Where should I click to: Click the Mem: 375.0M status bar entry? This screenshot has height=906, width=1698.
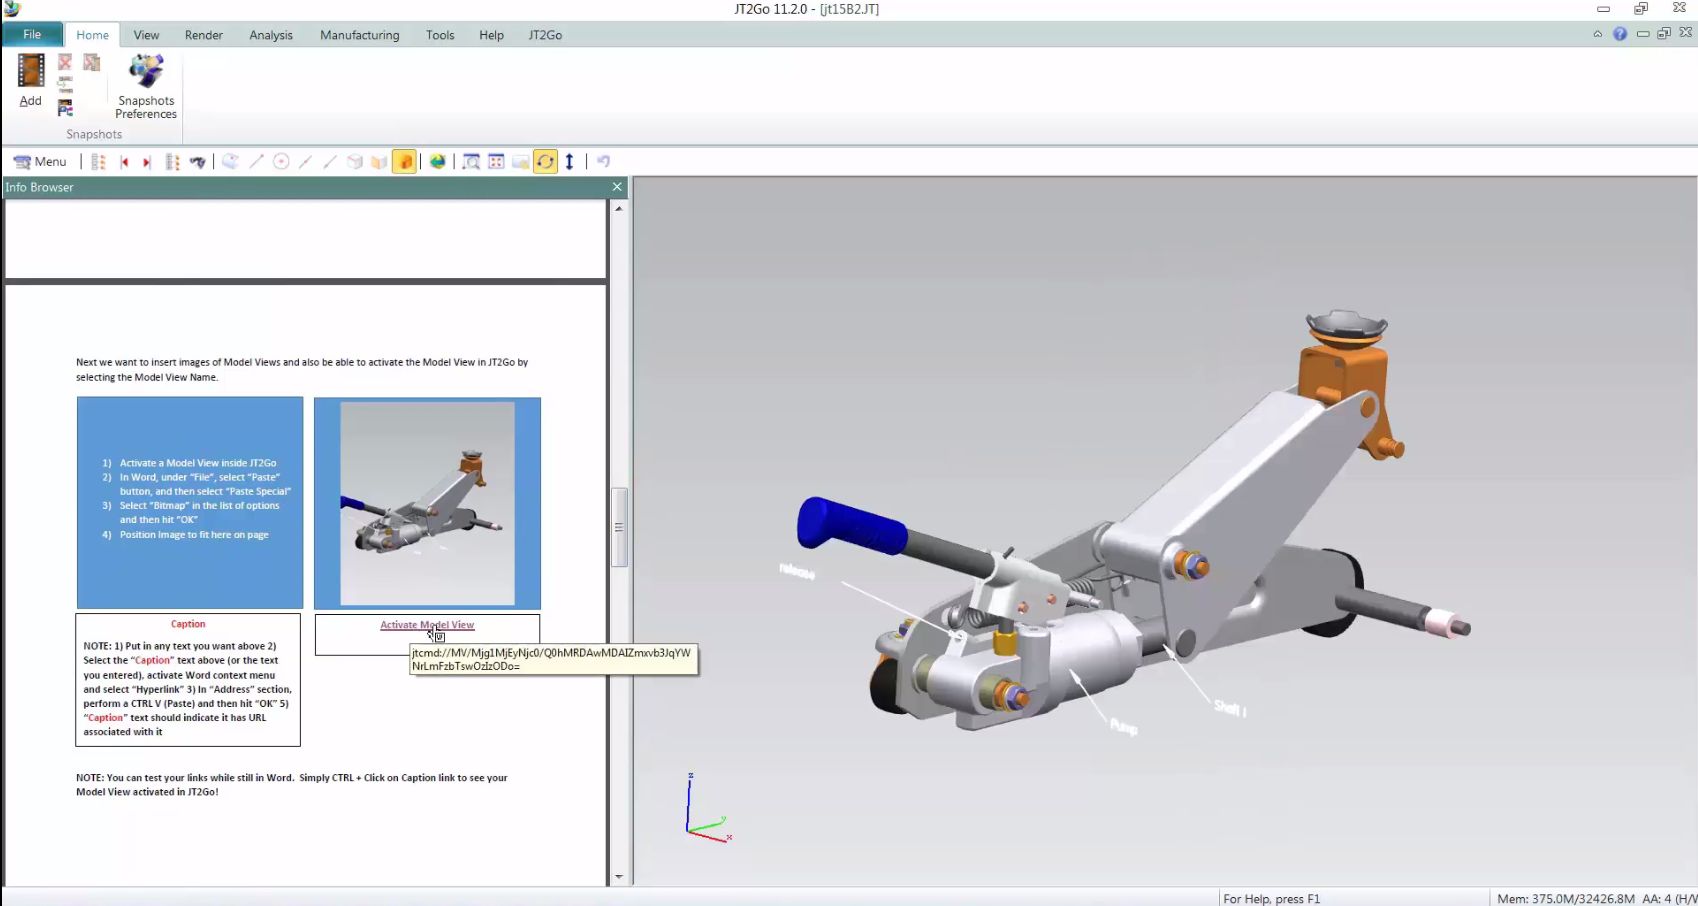pos(1566,899)
